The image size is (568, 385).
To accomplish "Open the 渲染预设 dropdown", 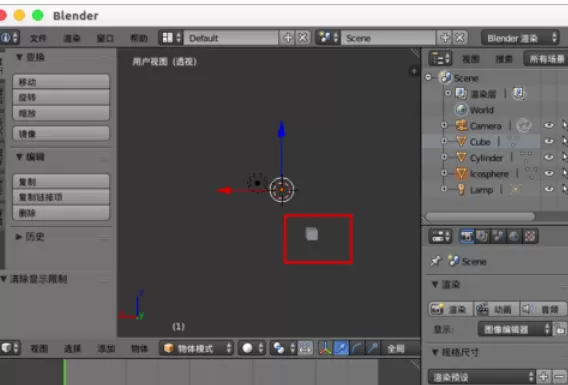I will [481, 377].
